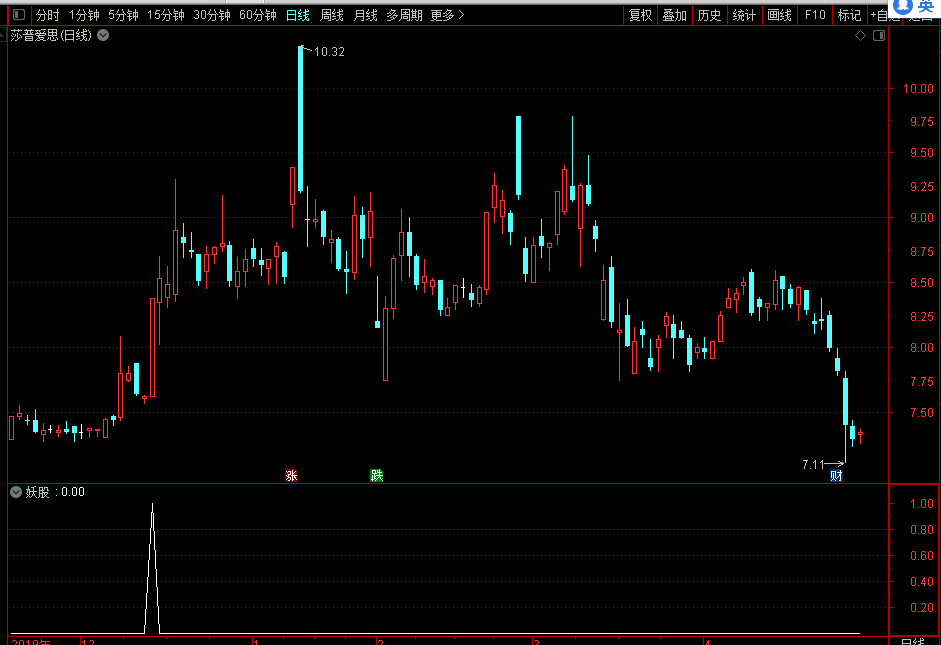Select the 60分钟 period tab
The image size is (941, 645).
tap(257, 15)
